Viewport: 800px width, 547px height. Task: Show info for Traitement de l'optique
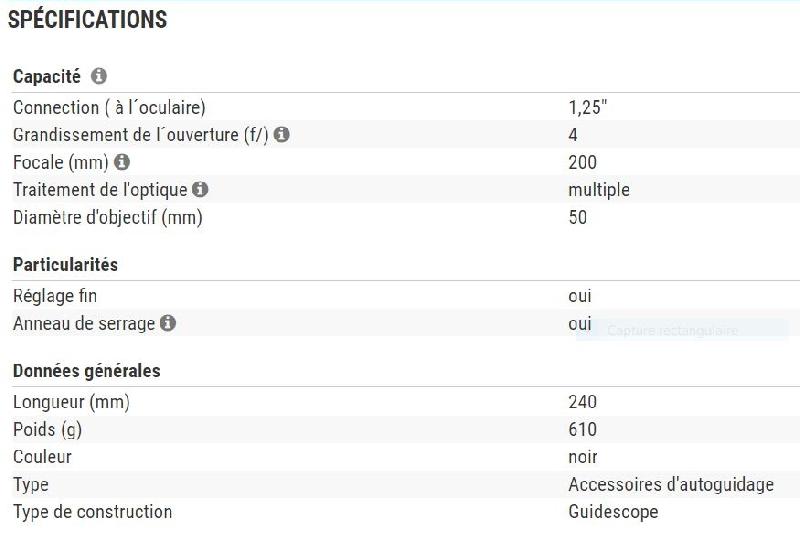[x=200, y=189]
